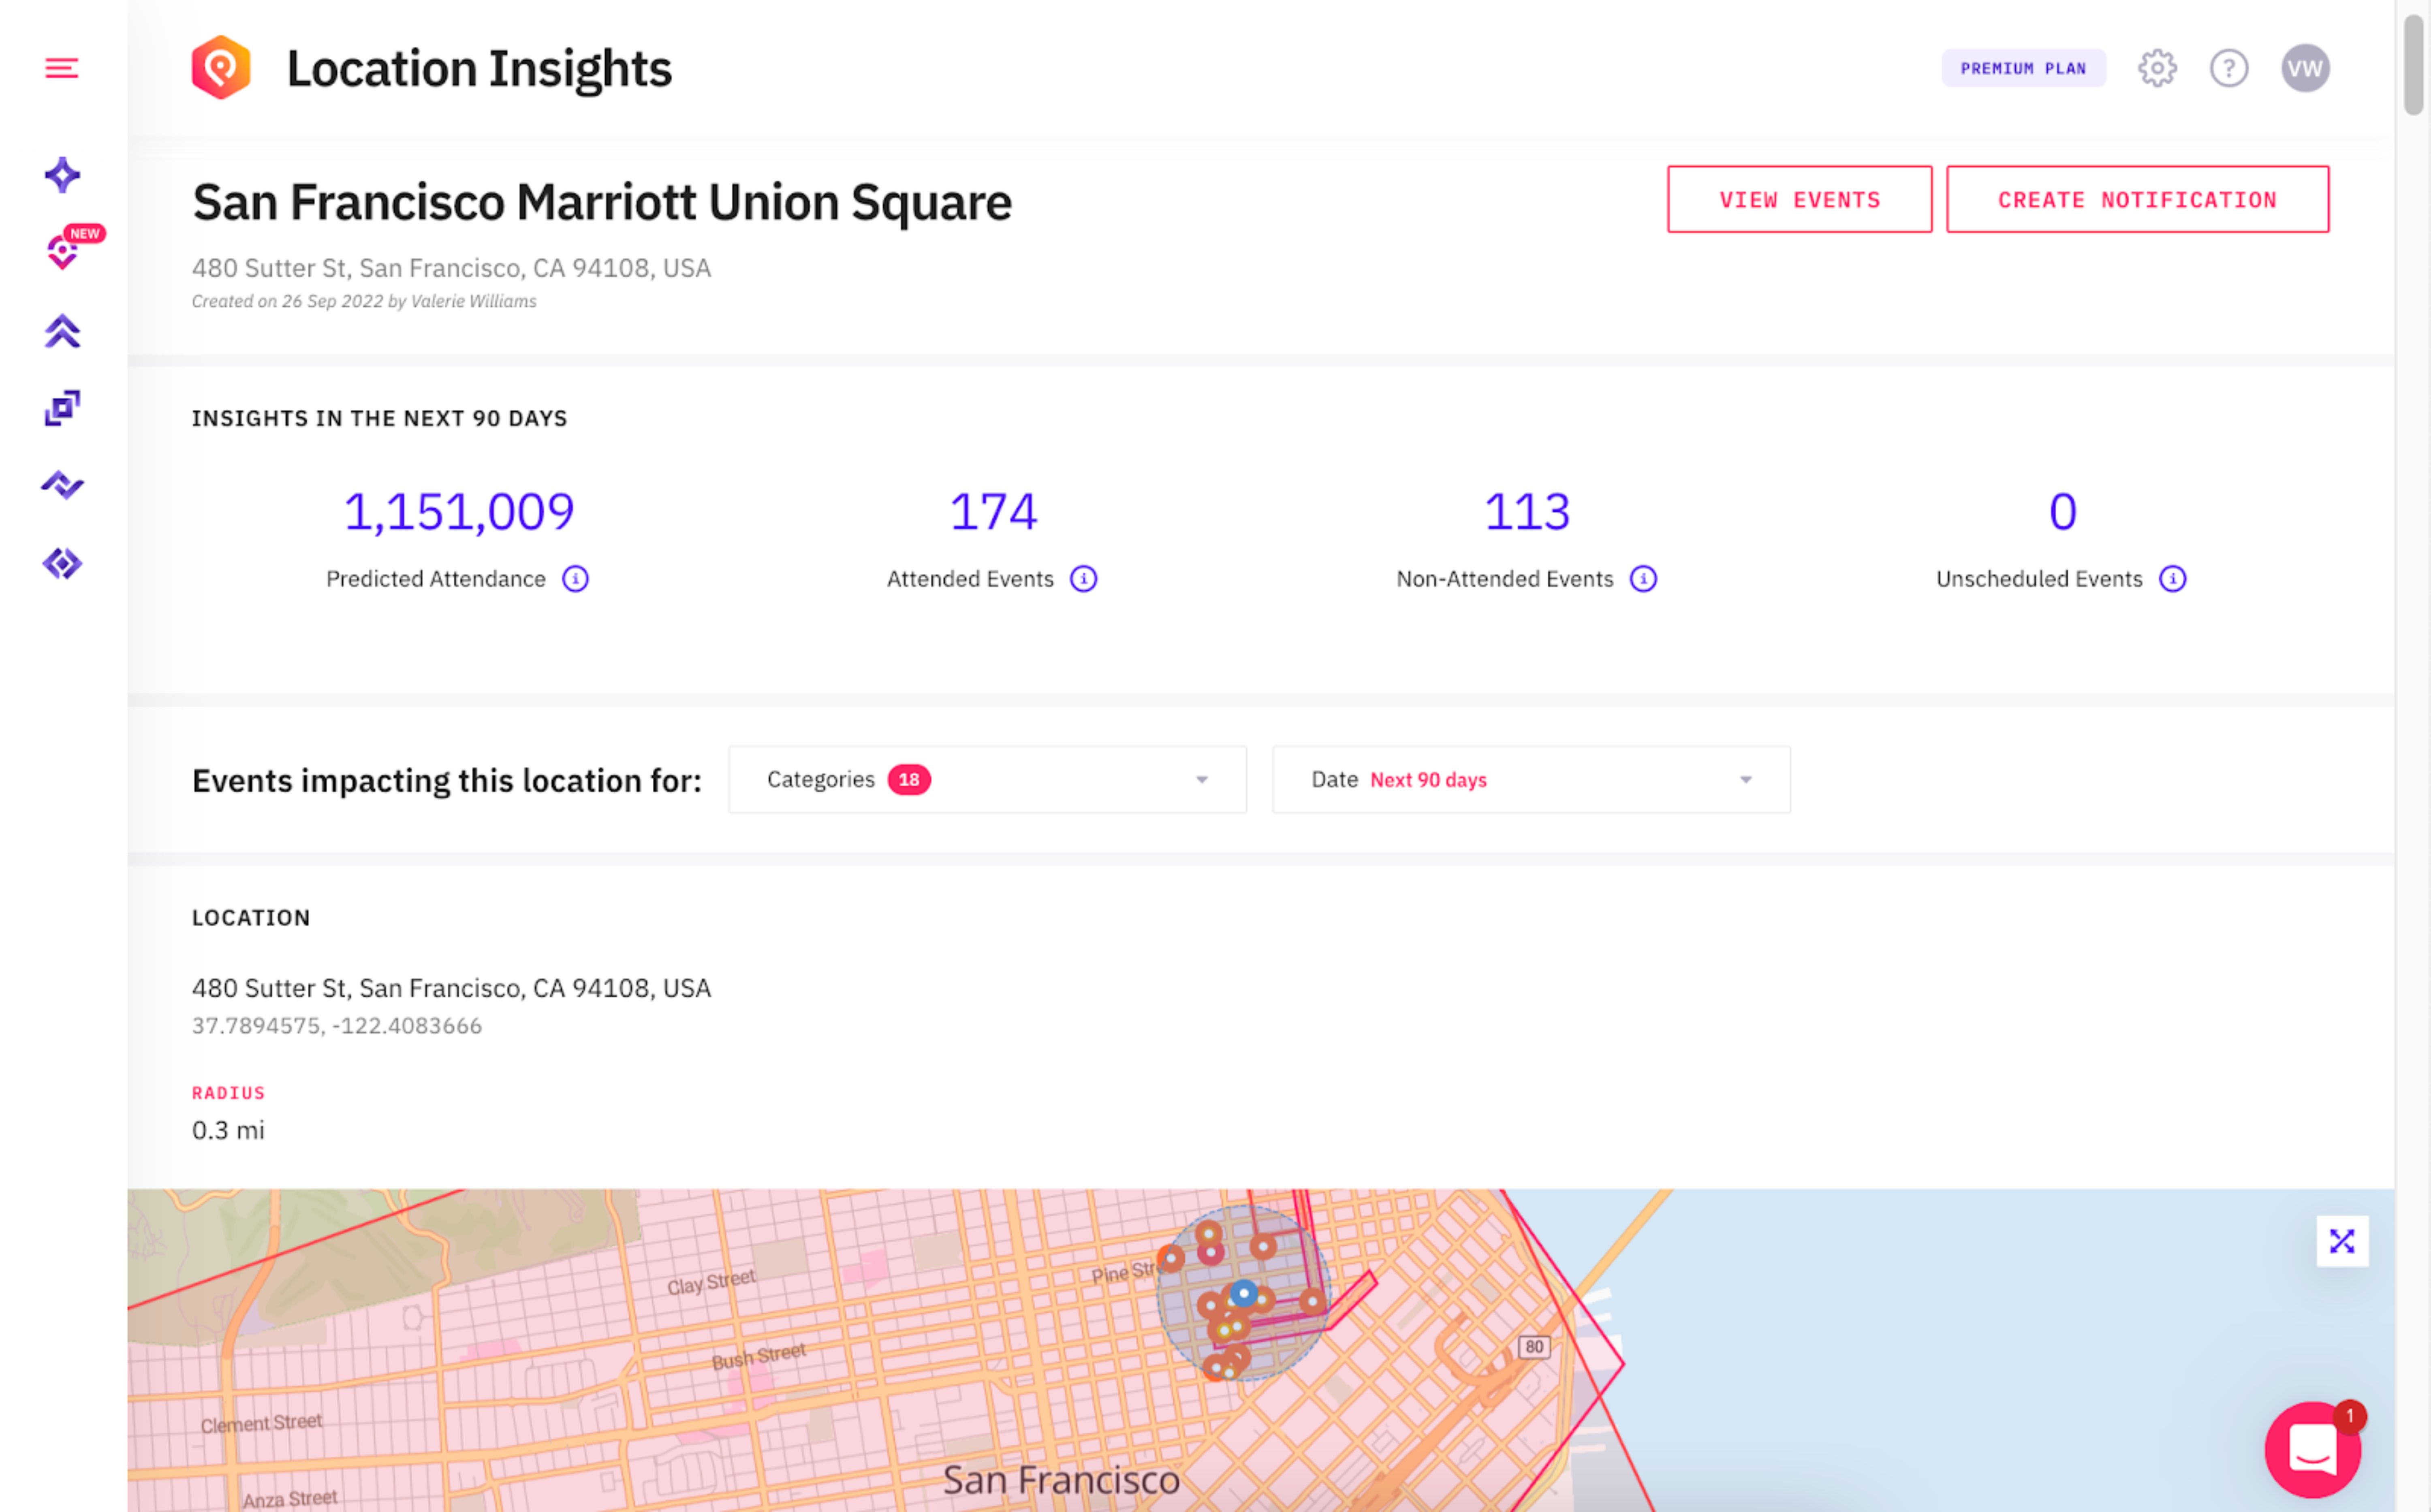Expand the map to fullscreen

point(2342,1241)
